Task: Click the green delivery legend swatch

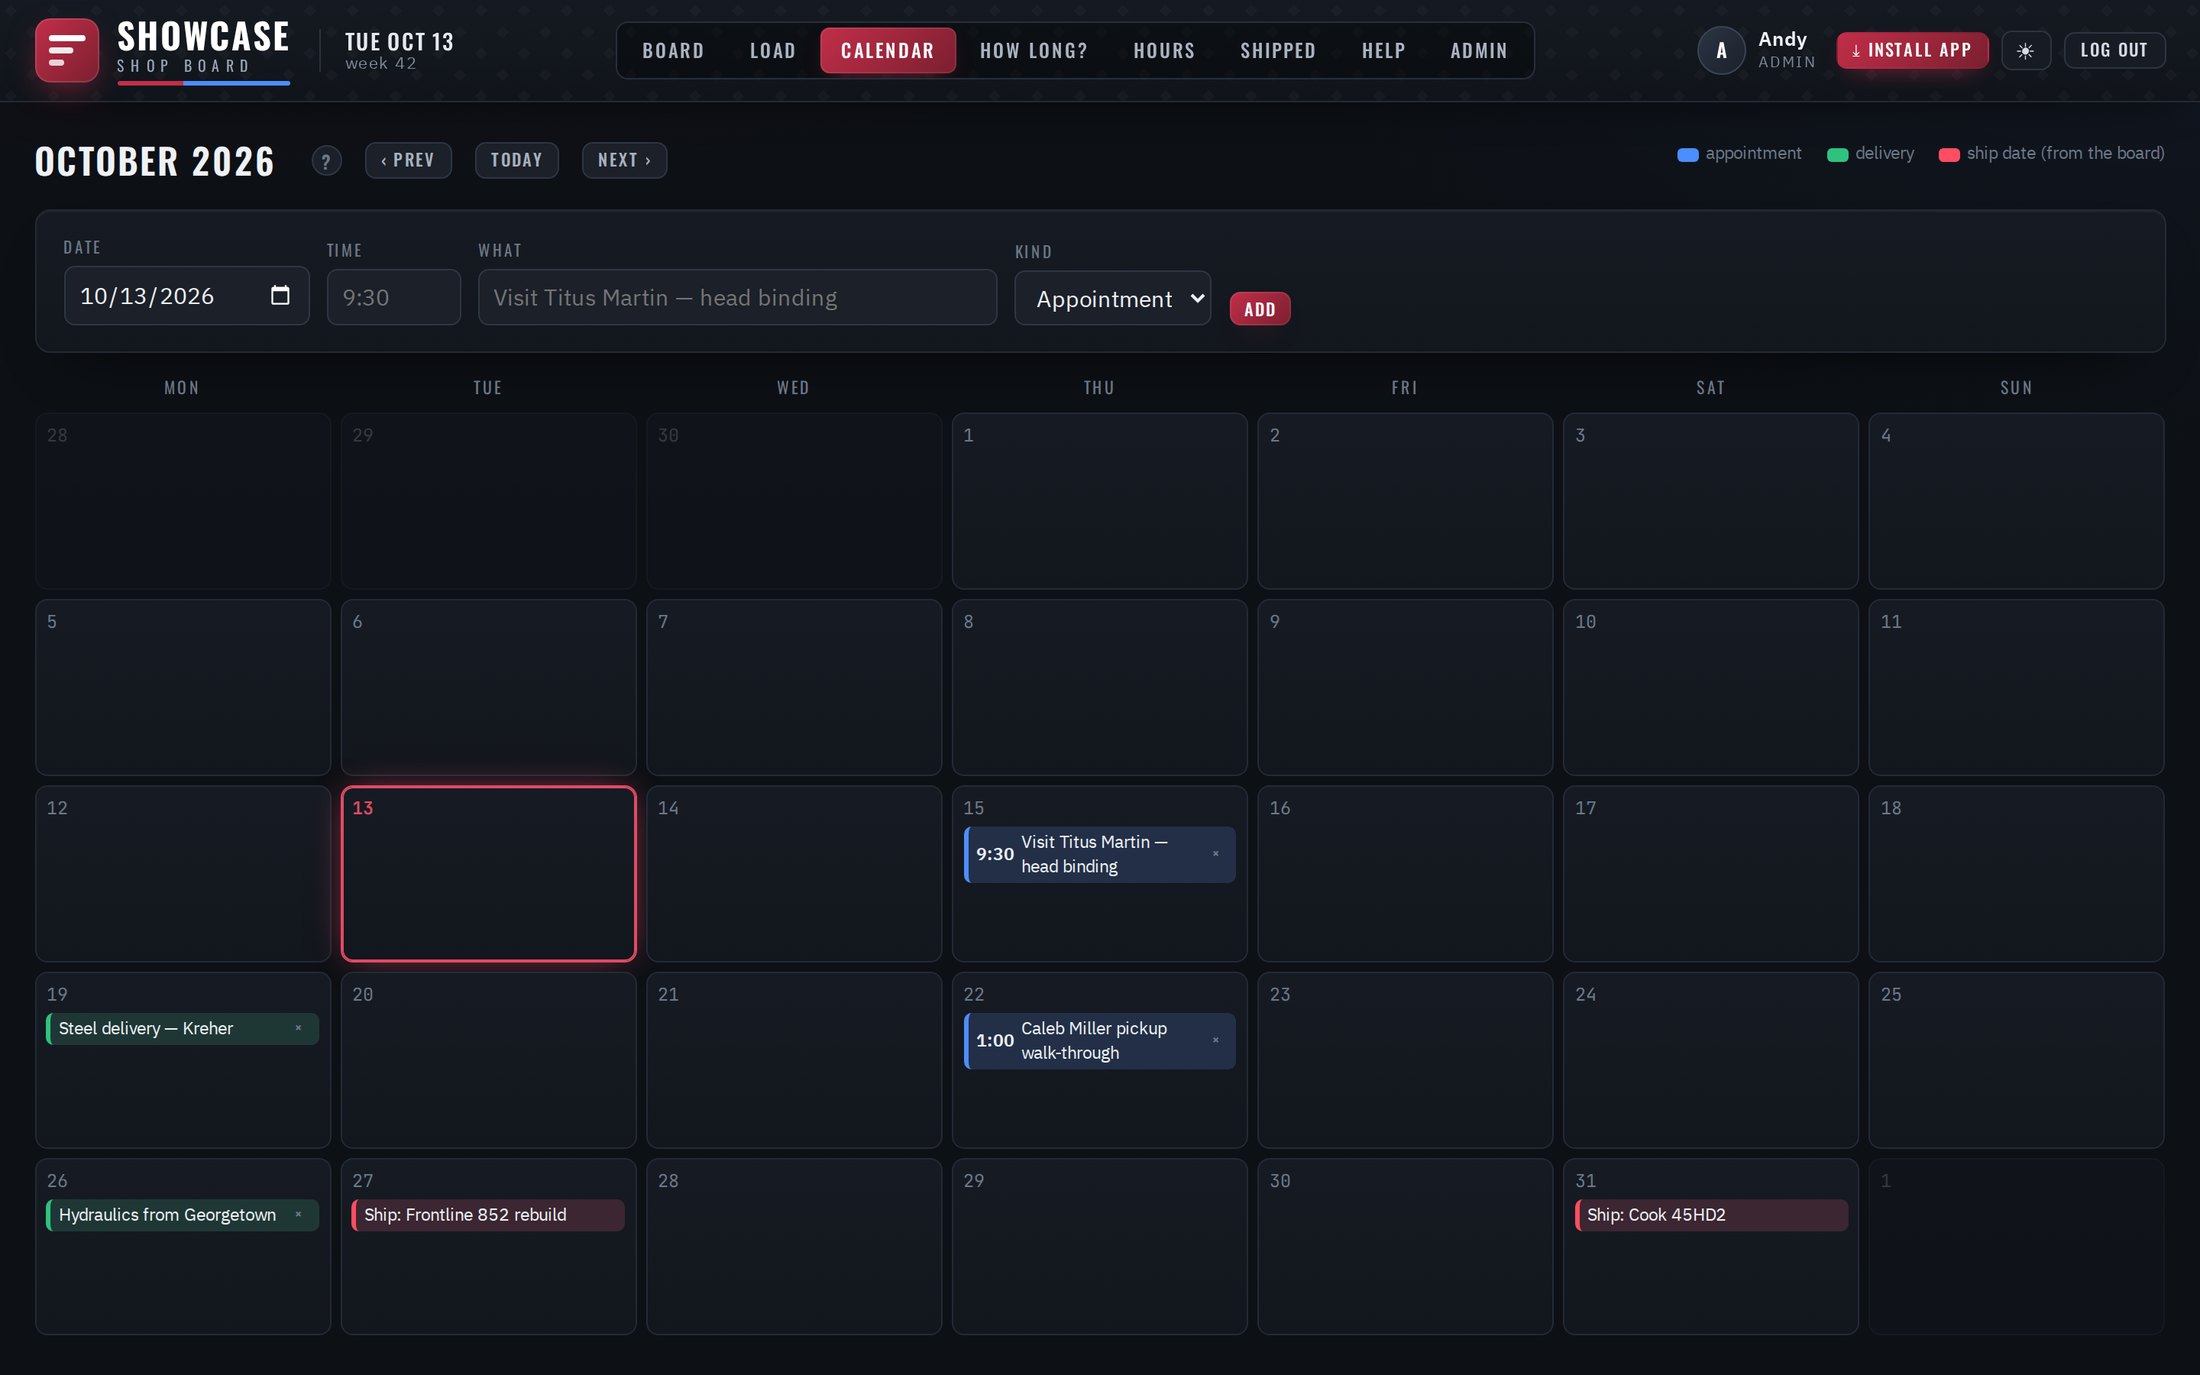Action: click(1838, 155)
